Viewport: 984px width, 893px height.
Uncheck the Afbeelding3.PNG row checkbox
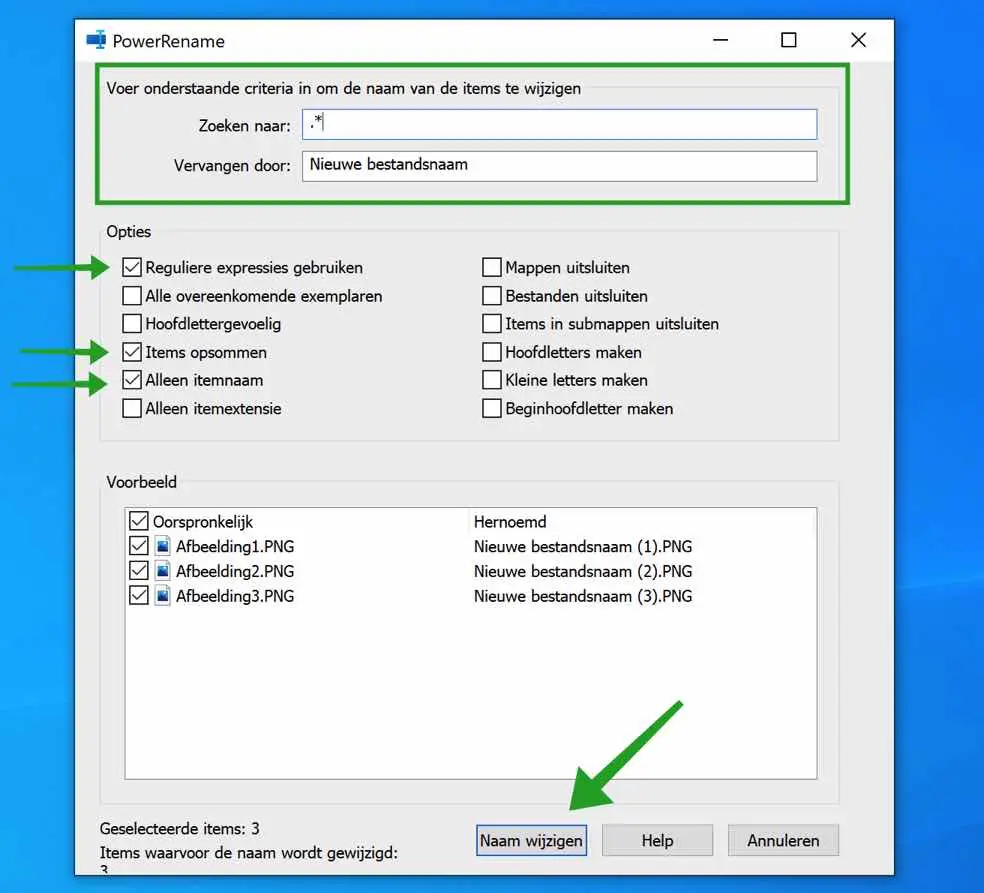click(139, 596)
